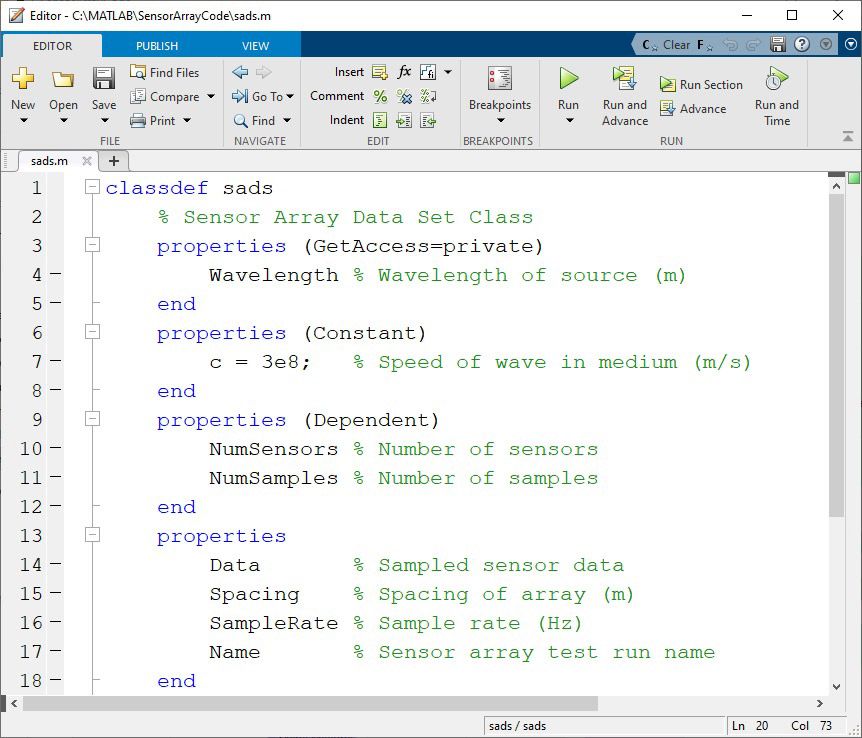
Task: Comment the selected code lines
Action: 379,96
